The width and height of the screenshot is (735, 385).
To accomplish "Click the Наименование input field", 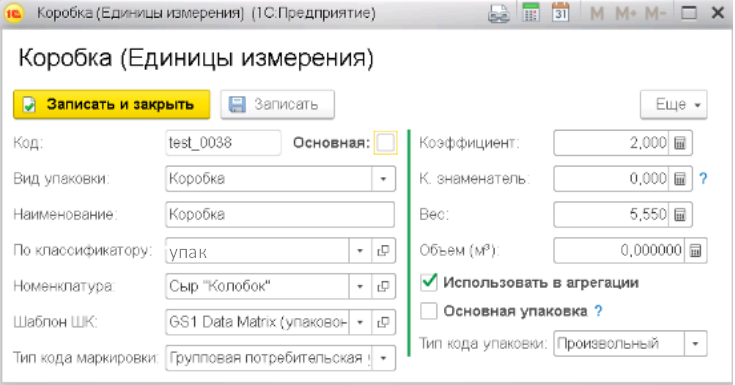I will point(280,215).
